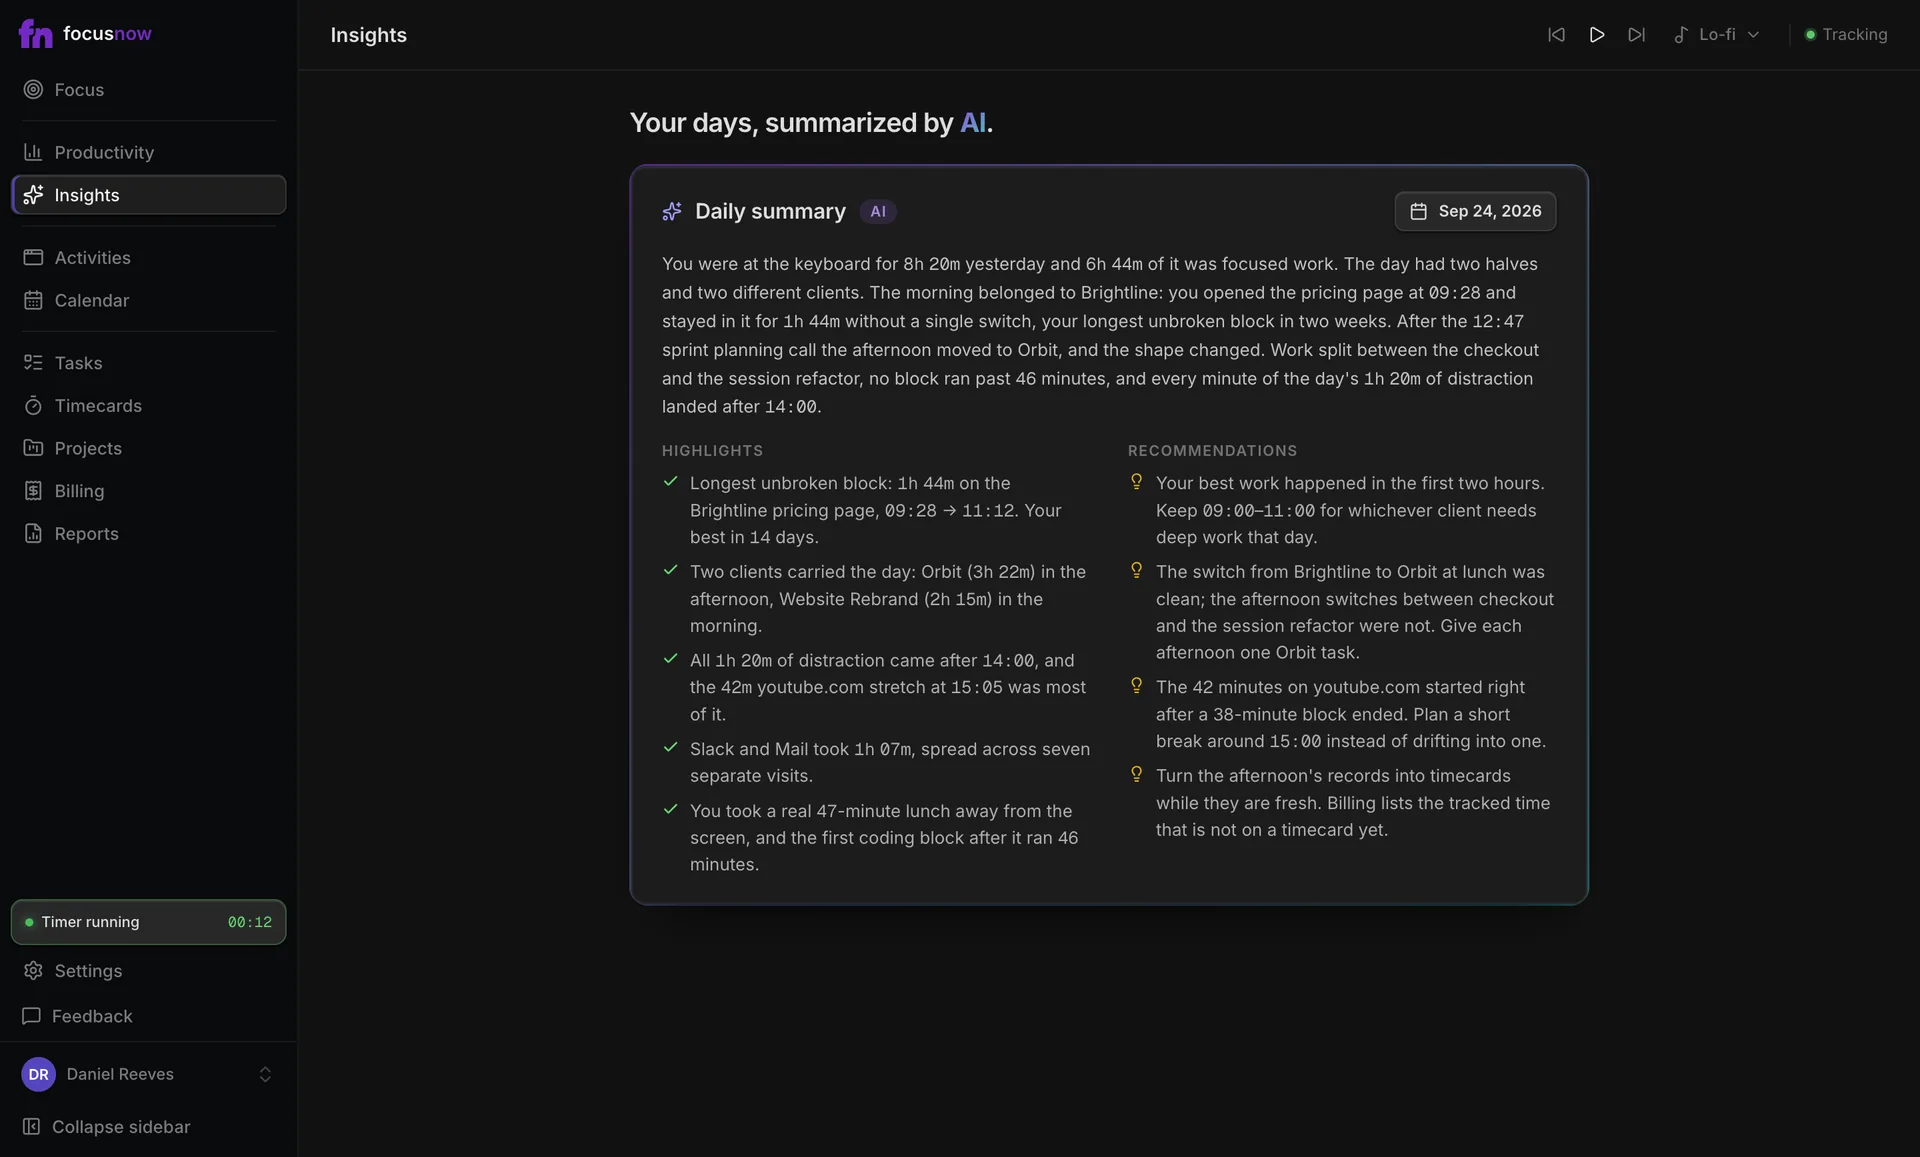This screenshot has height=1157, width=1920.
Task: Open Focus via its target icon
Action: tap(33, 90)
